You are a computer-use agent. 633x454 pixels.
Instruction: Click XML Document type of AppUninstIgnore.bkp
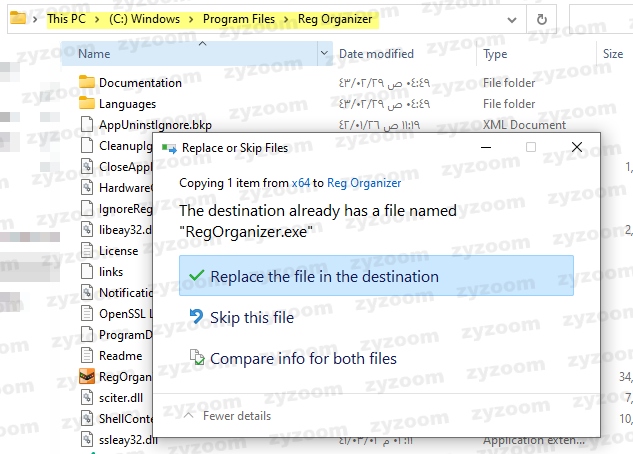coord(524,125)
